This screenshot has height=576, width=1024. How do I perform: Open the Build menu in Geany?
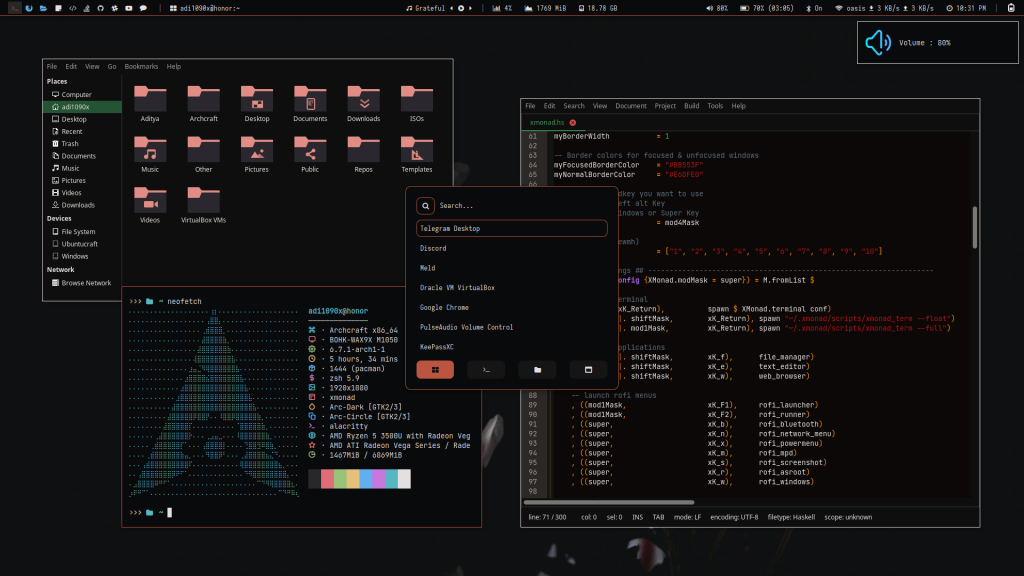click(x=691, y=105)
